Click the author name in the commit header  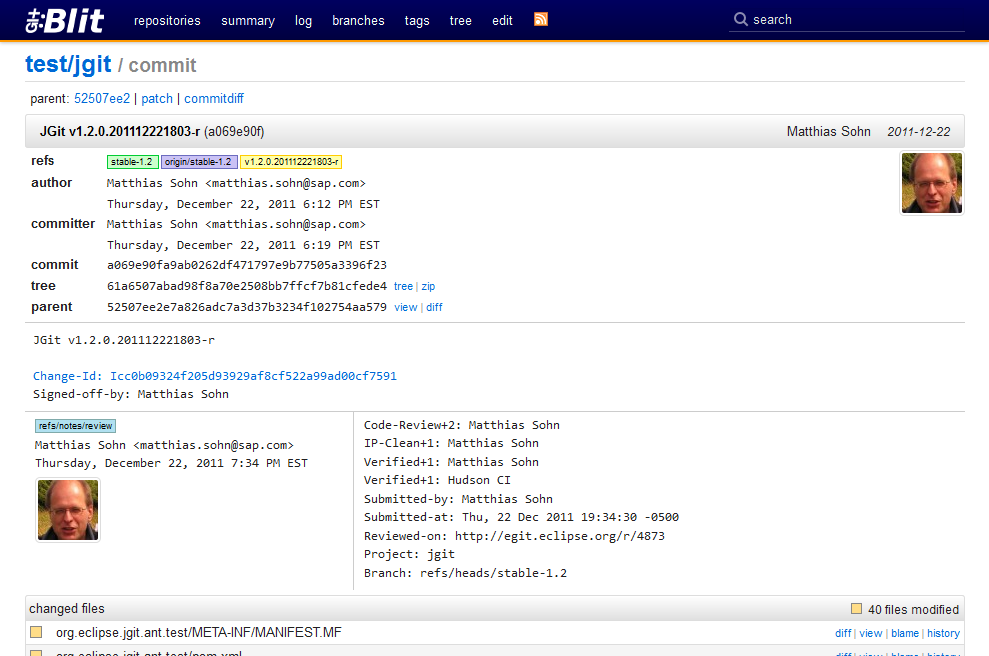click(829, 131)
